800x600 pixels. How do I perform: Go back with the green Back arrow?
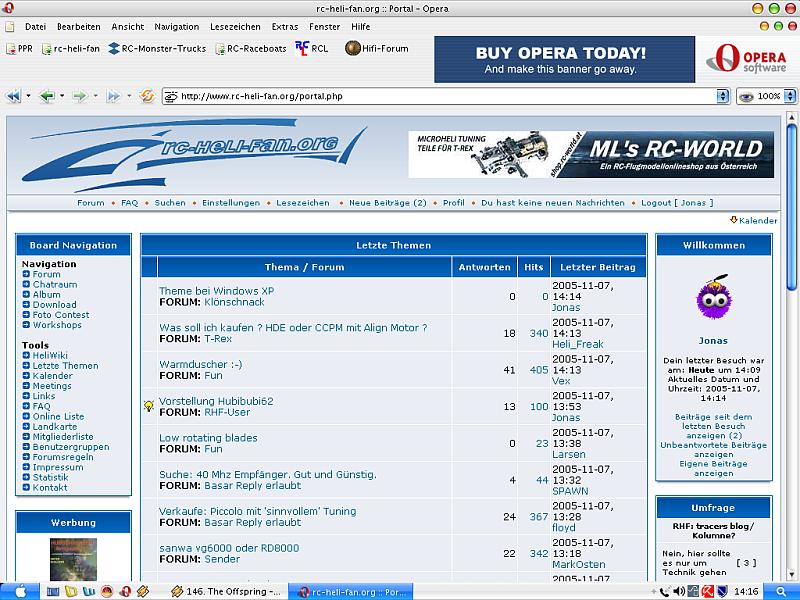47,96
